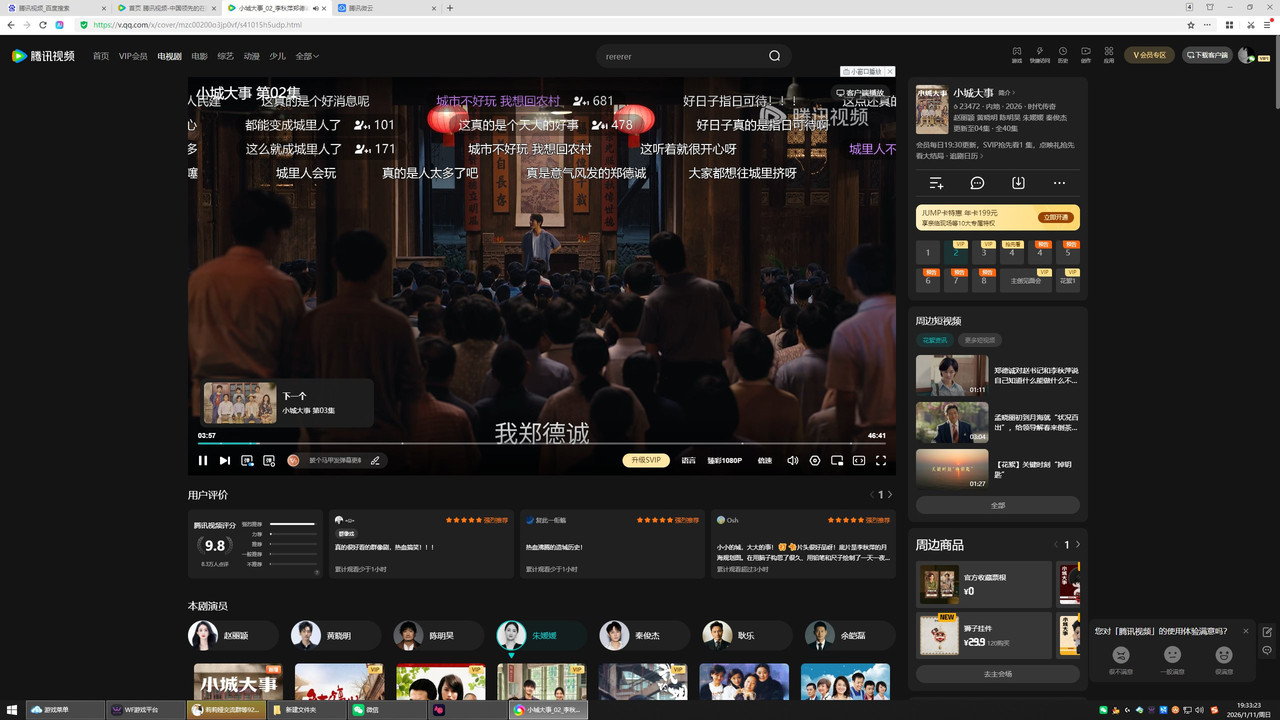Select the 主创见面会 episode tile

coord(1026,280)
